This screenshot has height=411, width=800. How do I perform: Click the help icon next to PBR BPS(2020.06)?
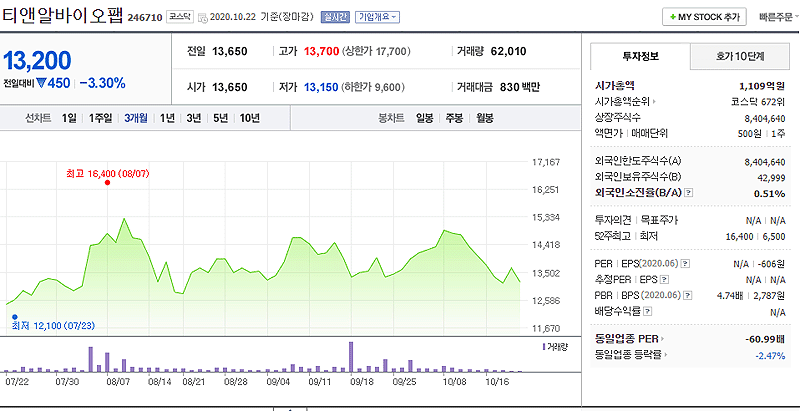[689, 295]
